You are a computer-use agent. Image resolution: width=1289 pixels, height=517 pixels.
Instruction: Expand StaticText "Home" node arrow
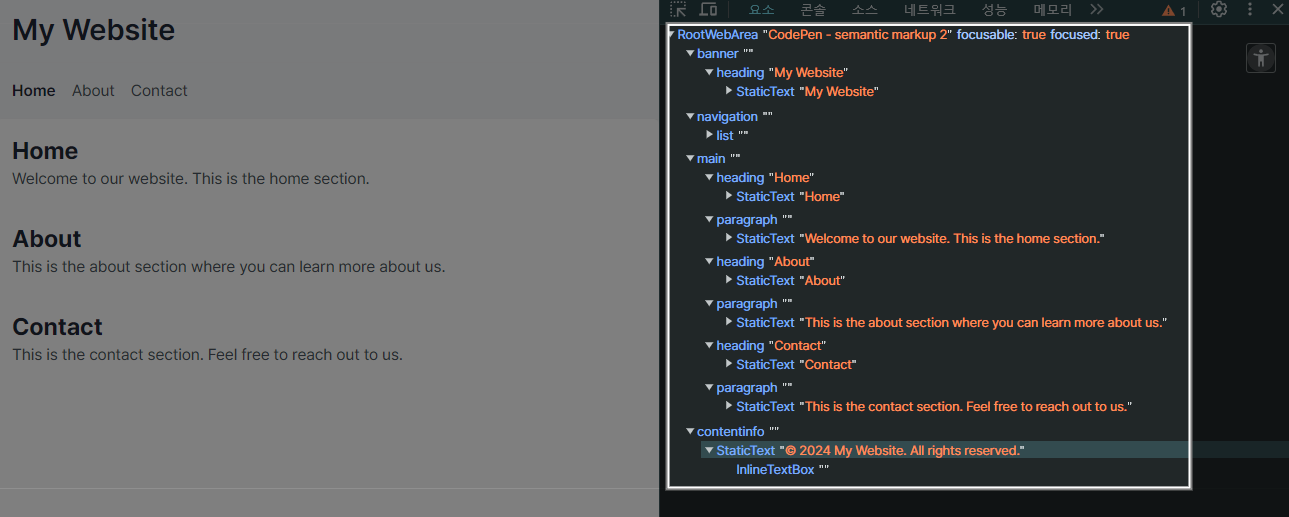pos(729,196)
